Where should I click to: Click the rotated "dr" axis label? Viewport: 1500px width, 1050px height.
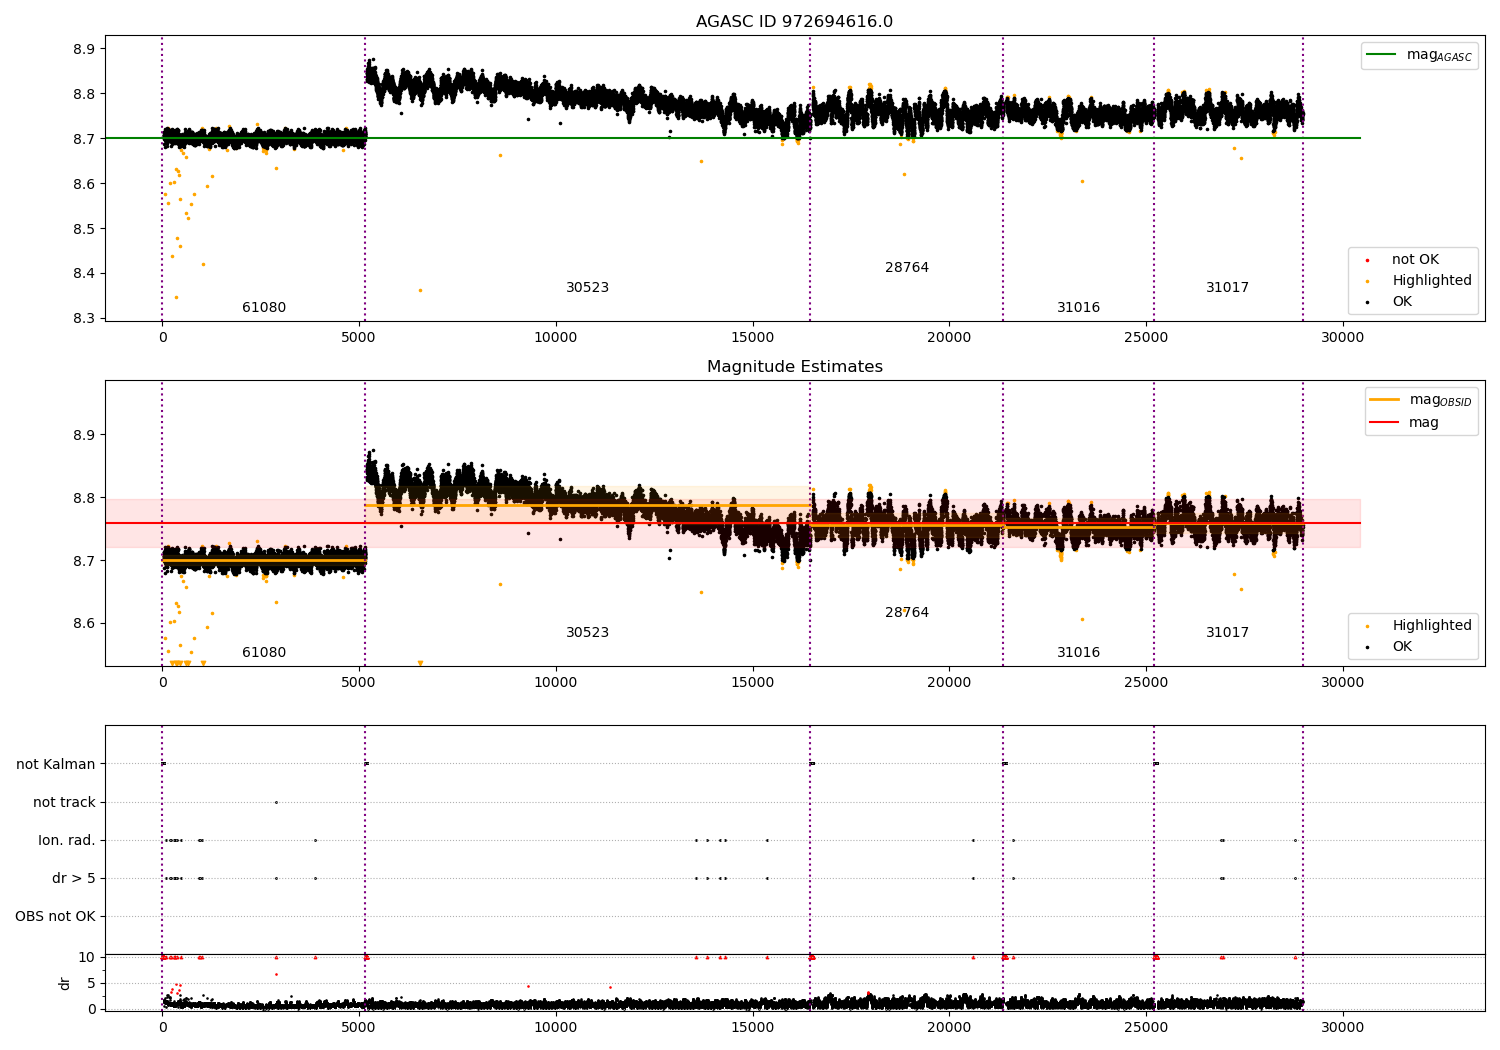65,983
